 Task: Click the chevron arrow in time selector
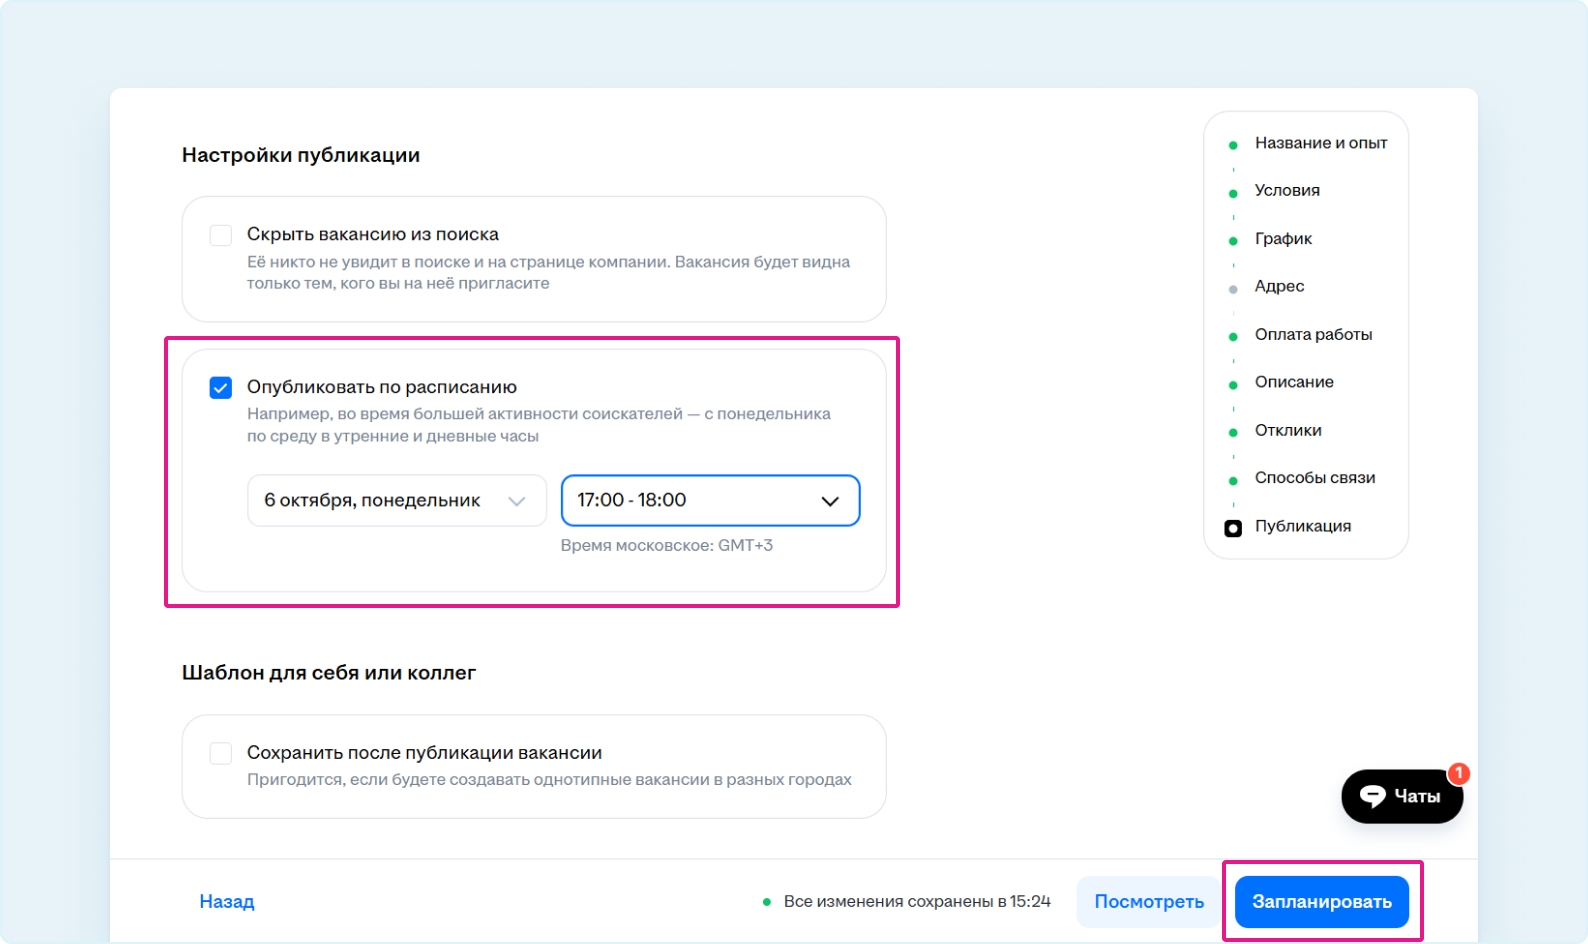click(x=830, y=501)
